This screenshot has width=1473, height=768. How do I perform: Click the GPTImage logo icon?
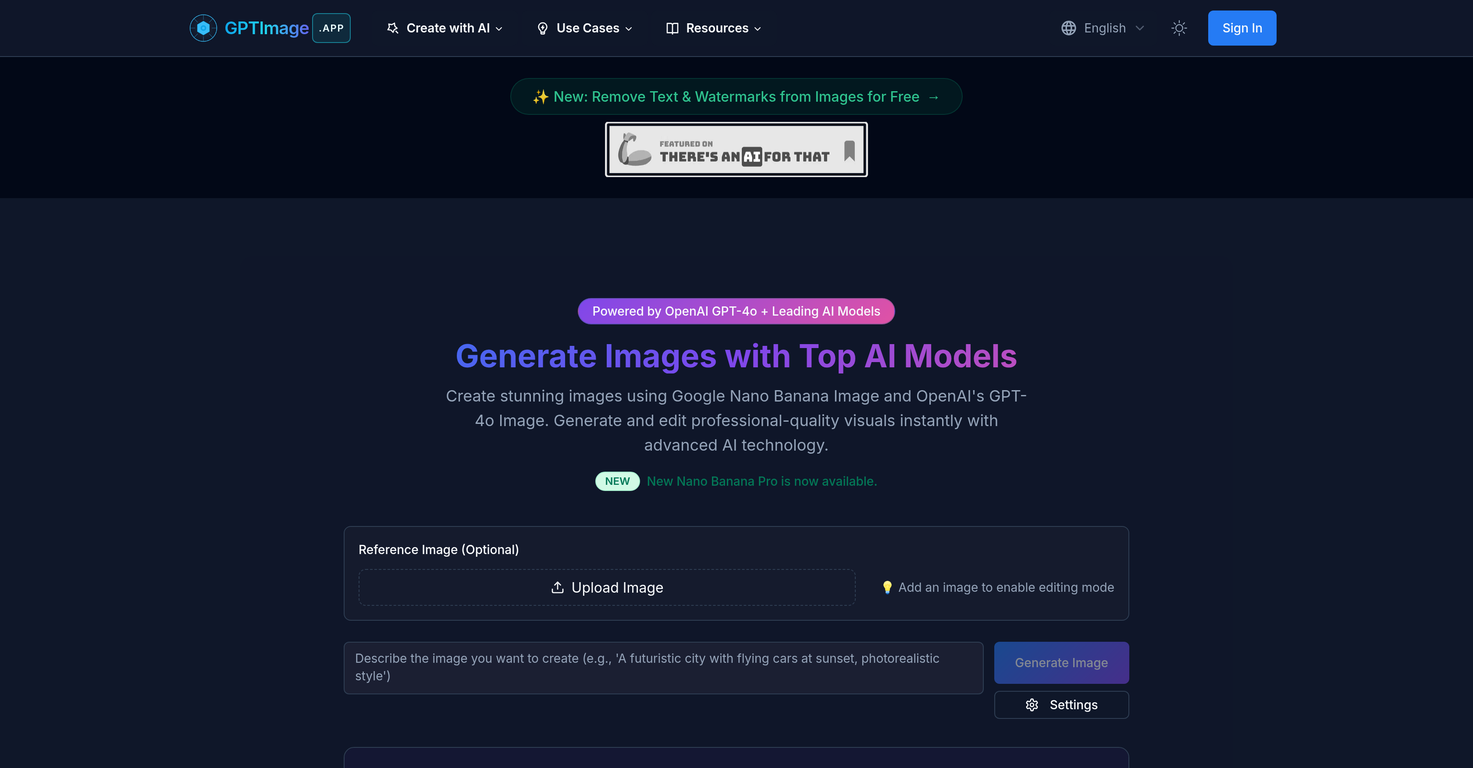click(203, 27)
